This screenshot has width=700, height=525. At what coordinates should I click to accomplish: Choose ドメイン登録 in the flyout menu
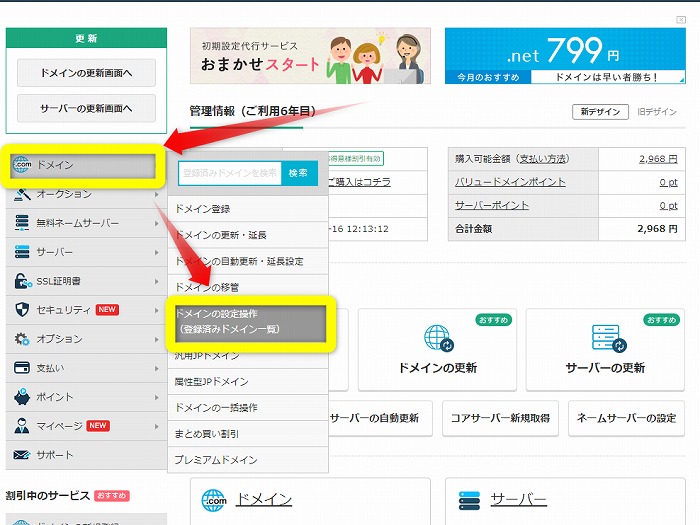pos(202,209)
